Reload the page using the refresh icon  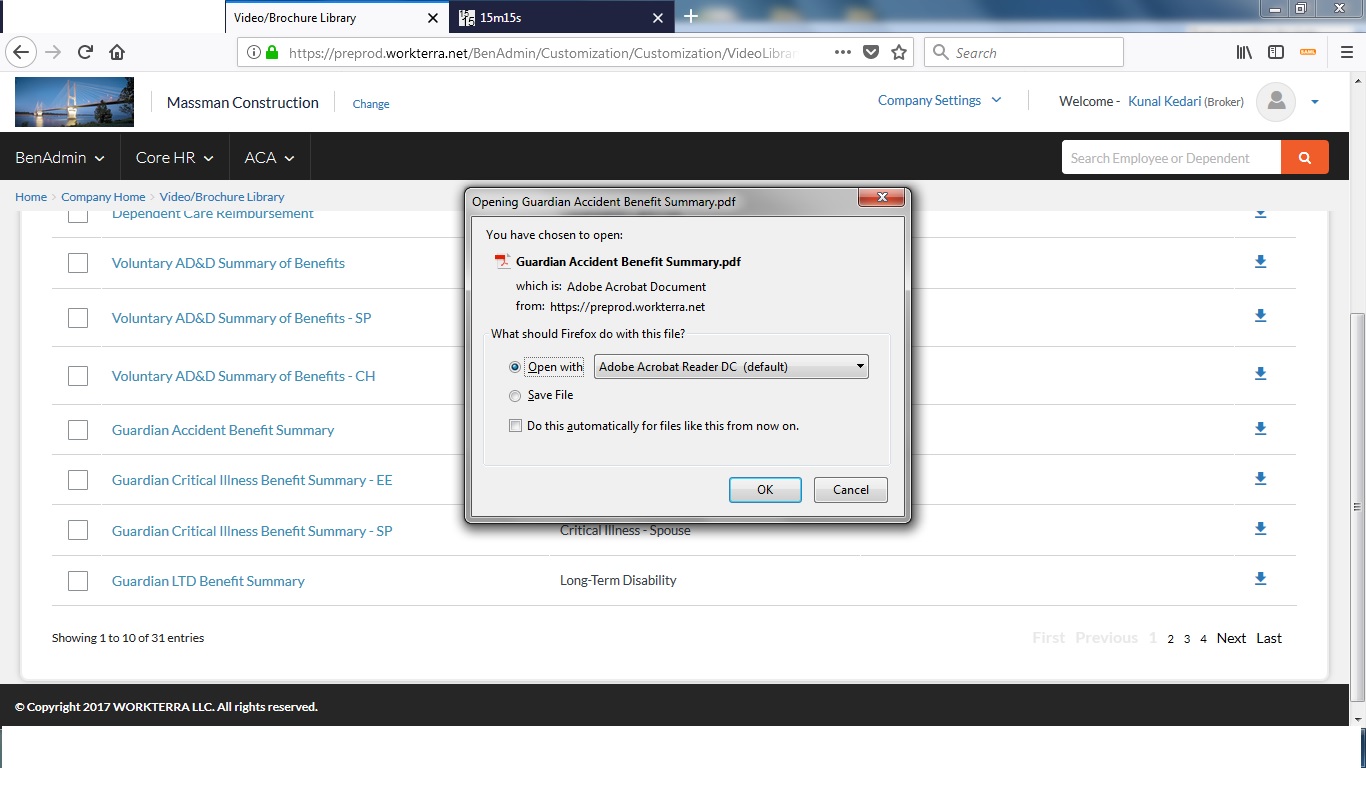coord(85,53)
